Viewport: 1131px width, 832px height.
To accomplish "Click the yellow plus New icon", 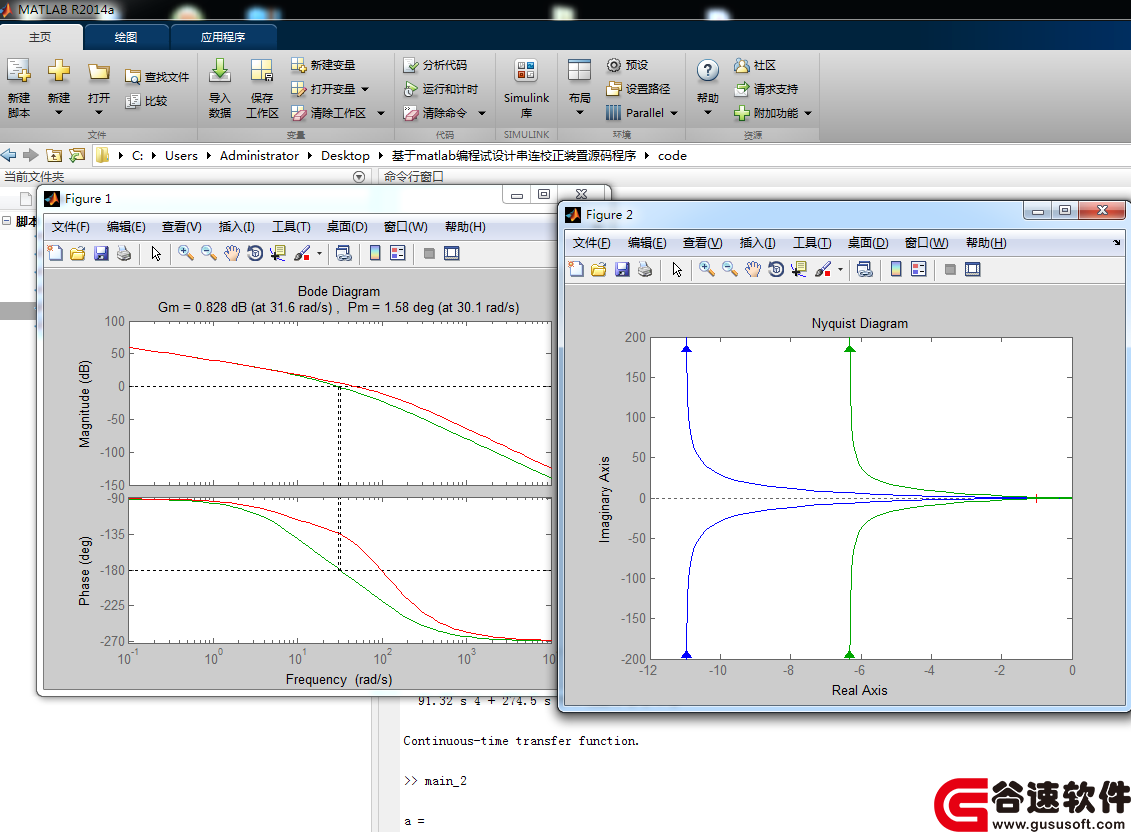I will [x=58, y=71].
